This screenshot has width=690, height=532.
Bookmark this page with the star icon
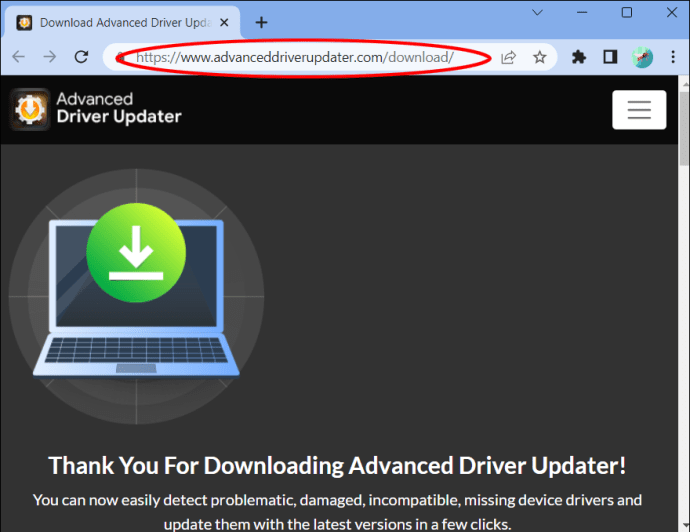coord(540,57)
